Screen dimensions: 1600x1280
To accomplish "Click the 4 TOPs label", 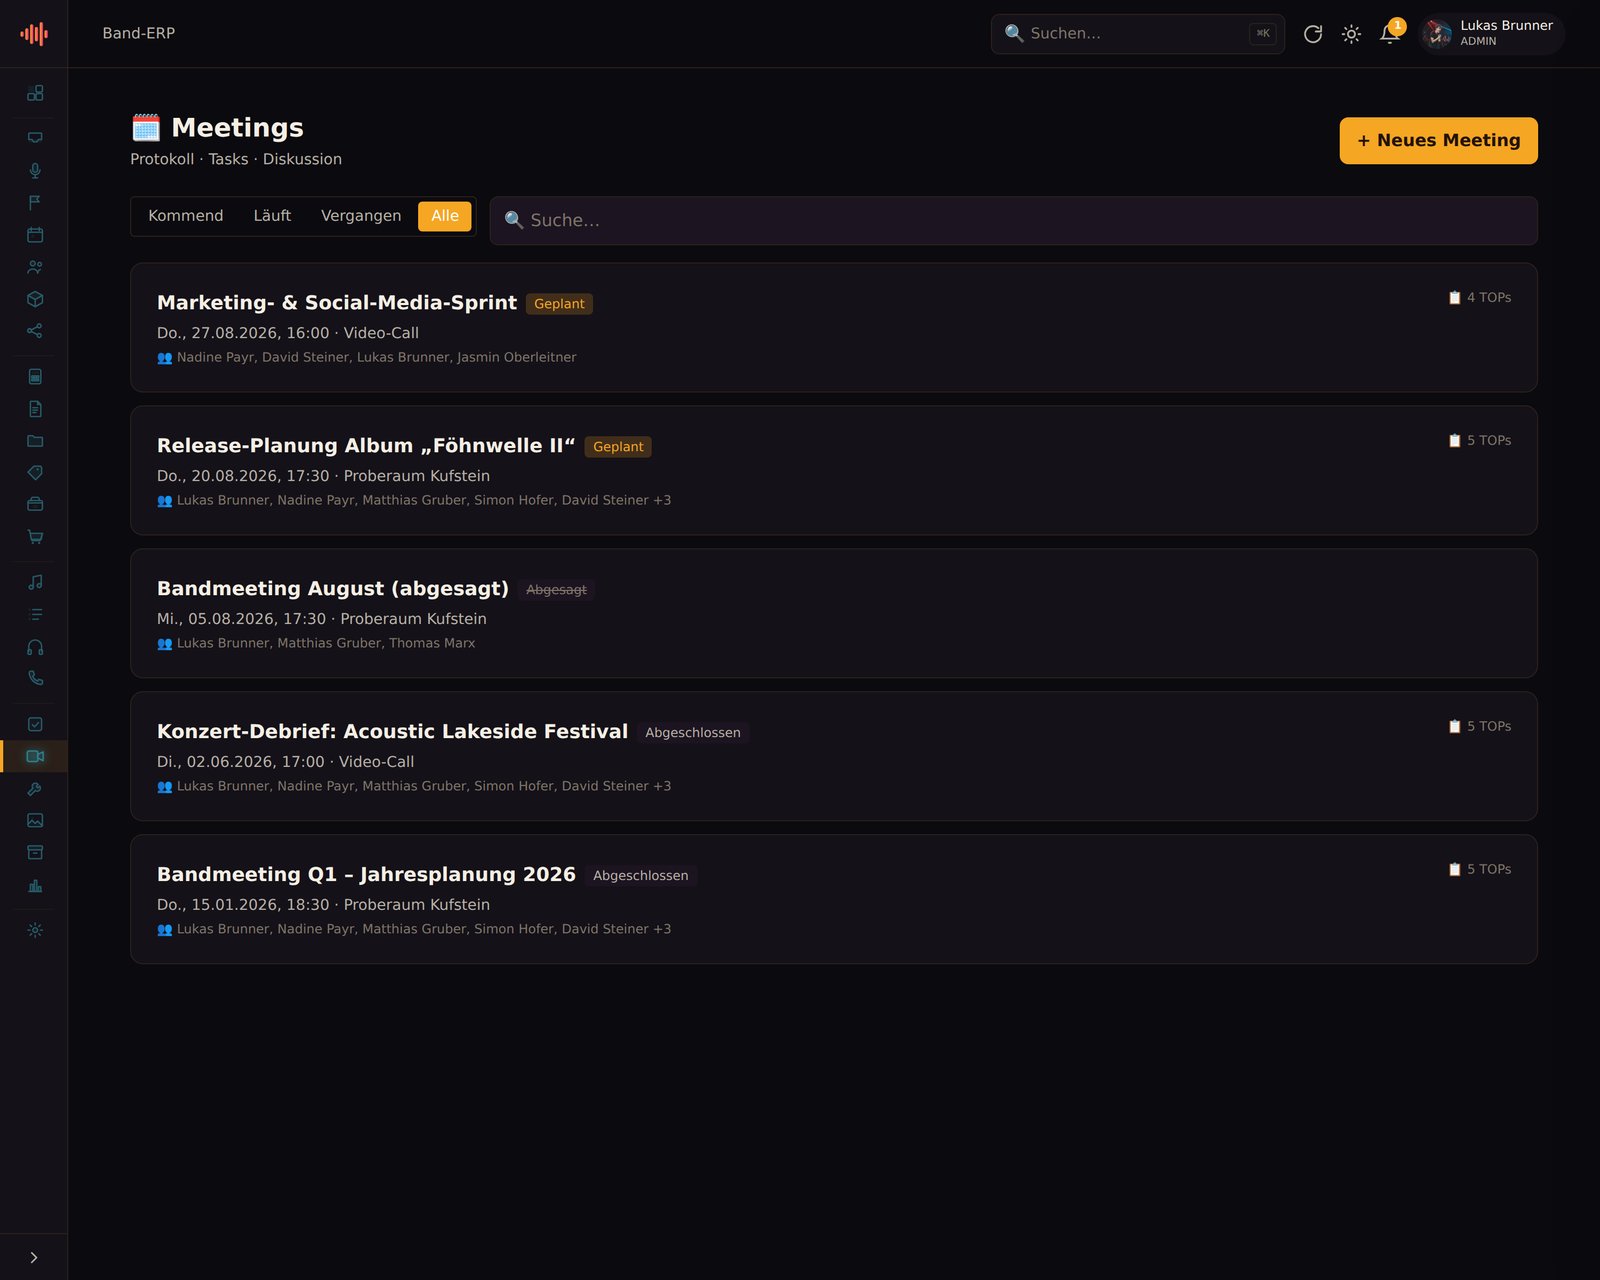I will coord(1480,298).
